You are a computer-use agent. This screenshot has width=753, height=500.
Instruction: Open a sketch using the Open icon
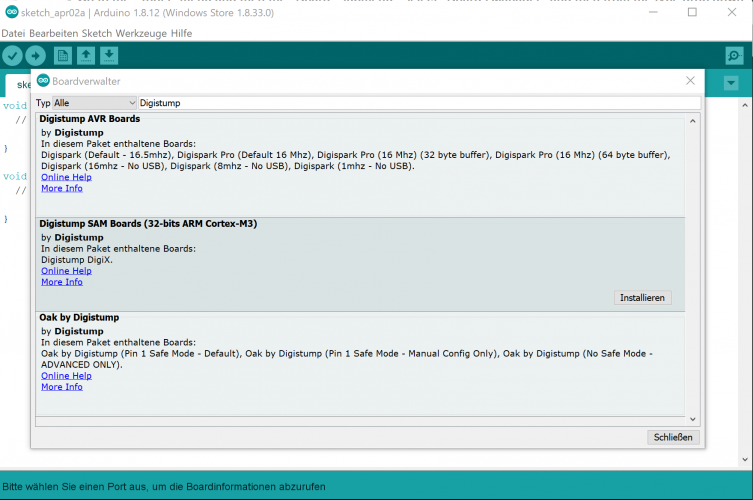(86, 56)
